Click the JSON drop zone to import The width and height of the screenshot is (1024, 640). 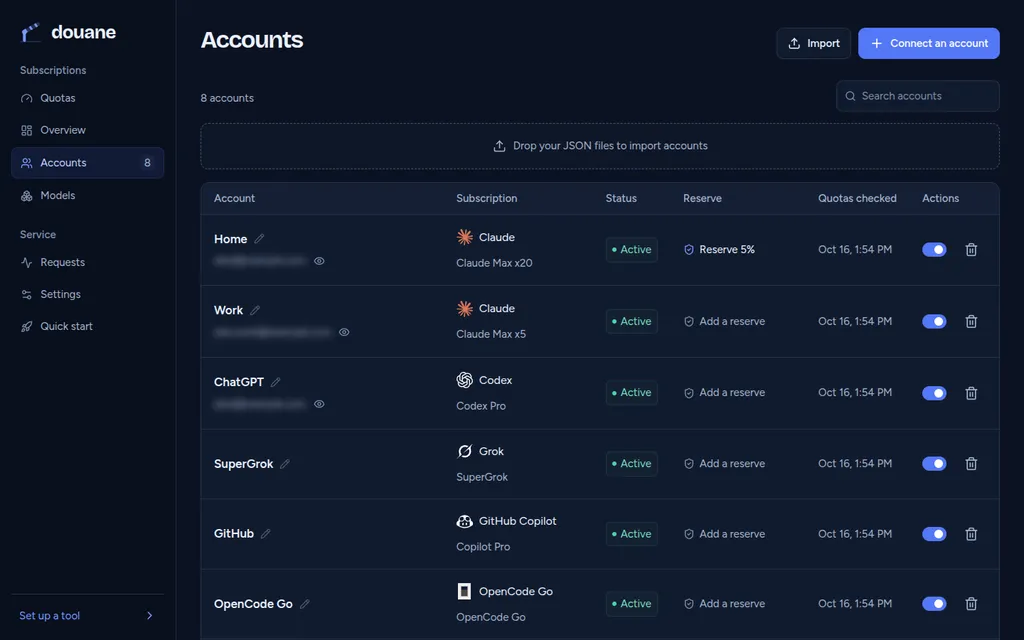(600, 146)
